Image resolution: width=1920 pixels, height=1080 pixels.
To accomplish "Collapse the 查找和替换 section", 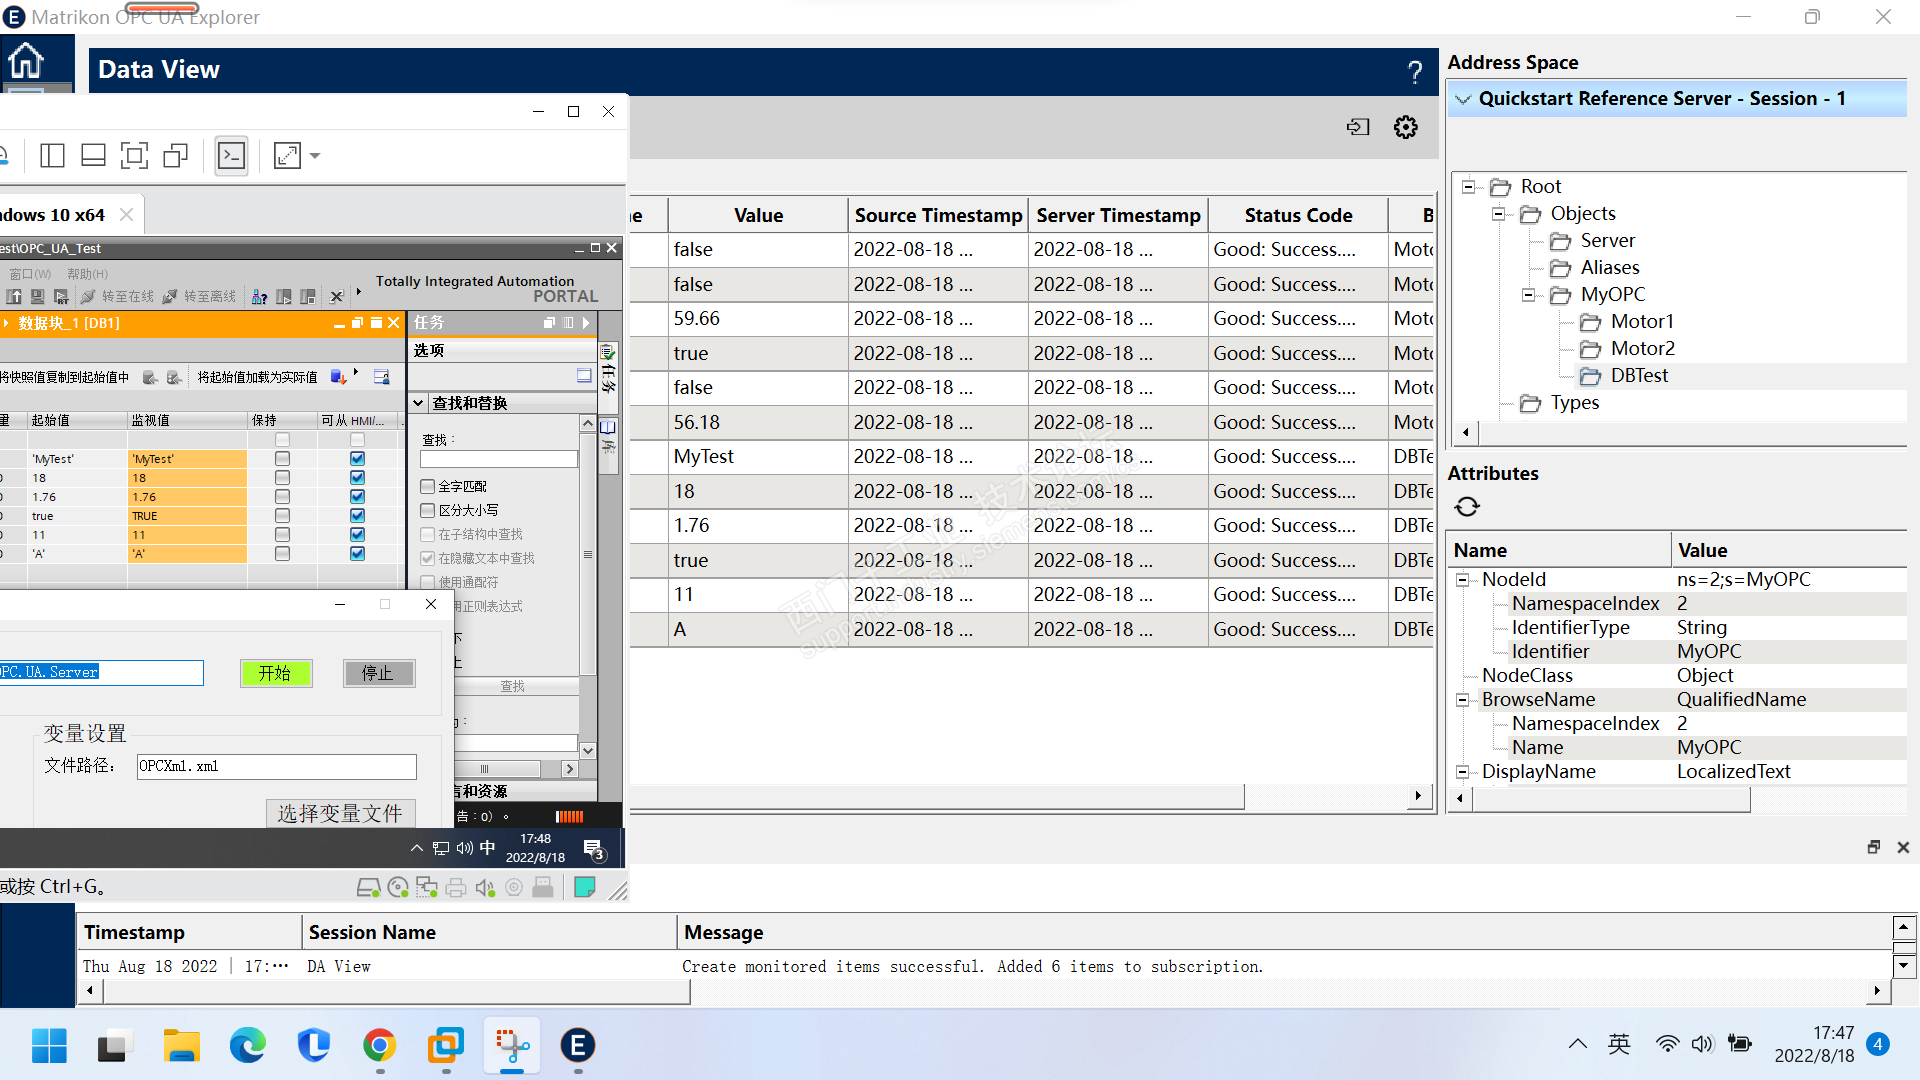I will (419, 403).
